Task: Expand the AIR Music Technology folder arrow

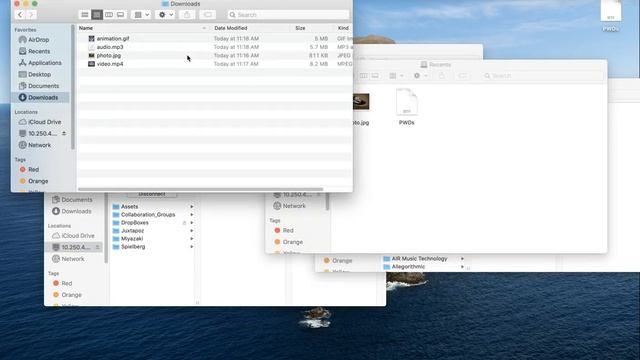Action: pyautogui.click(x=462, y=259)
